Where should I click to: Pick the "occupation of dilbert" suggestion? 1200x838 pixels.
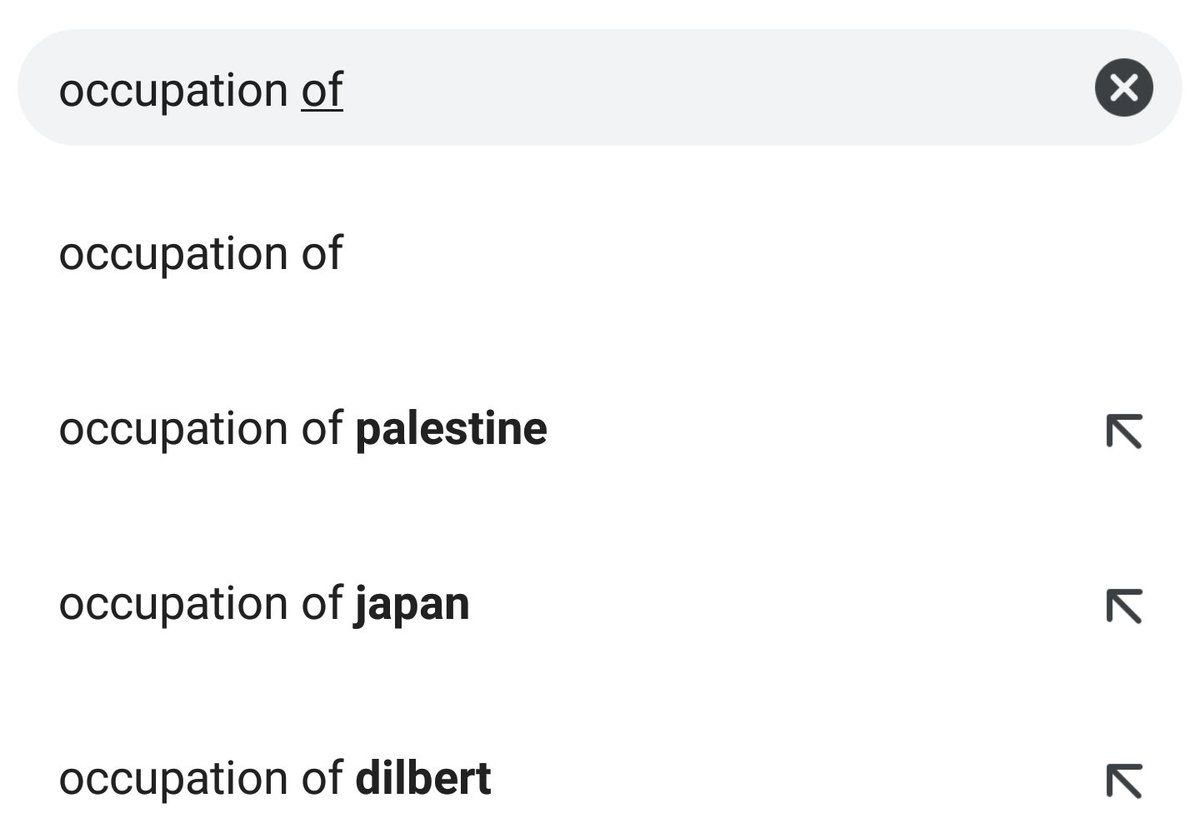pos(275,780)
